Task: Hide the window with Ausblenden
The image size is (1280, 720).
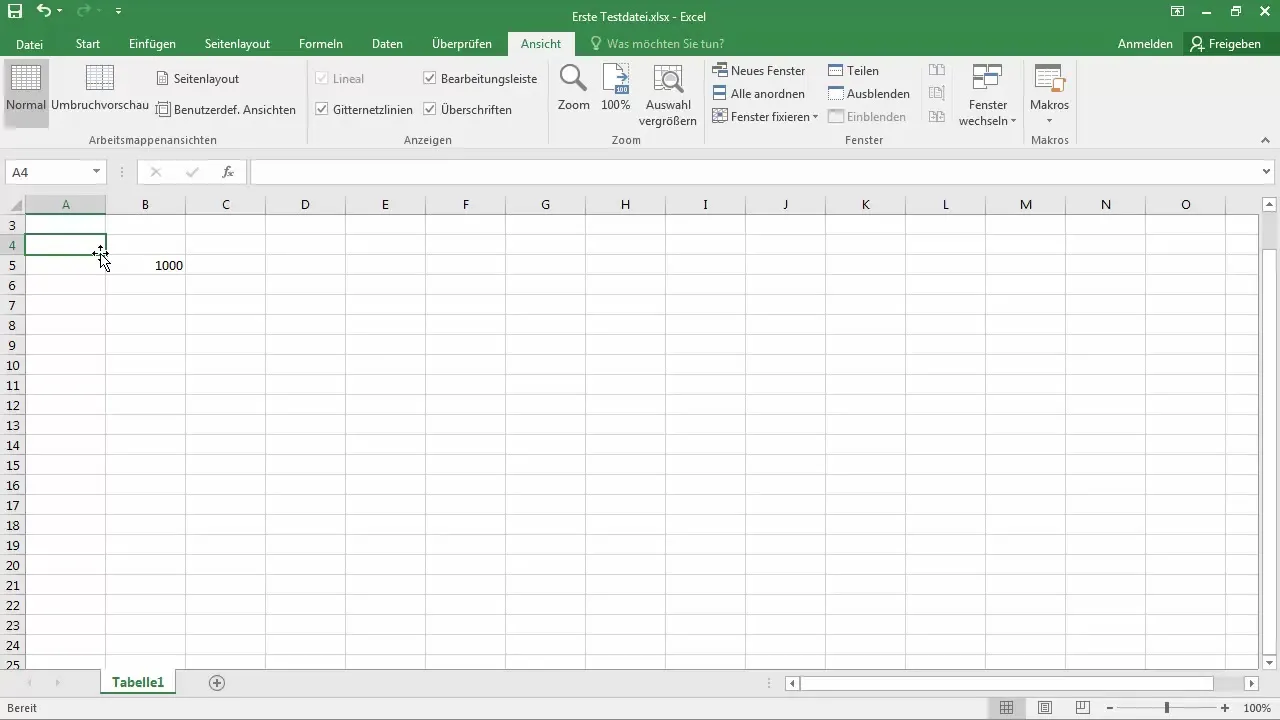Action: pyautogui.click(x=869, y=94)
